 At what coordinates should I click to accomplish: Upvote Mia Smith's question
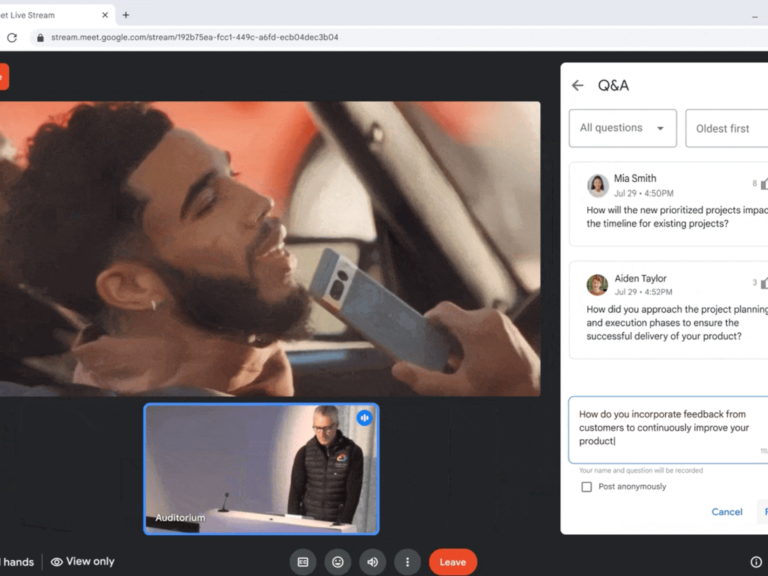[x=763, y=184]
